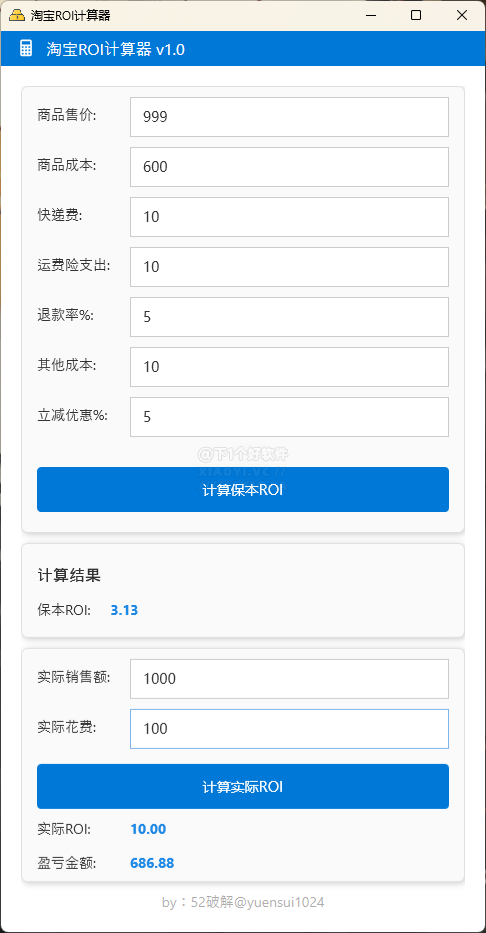Screen dimensions: 486x933
Task: Select the 快递费 input box
Action: (289, 217)
